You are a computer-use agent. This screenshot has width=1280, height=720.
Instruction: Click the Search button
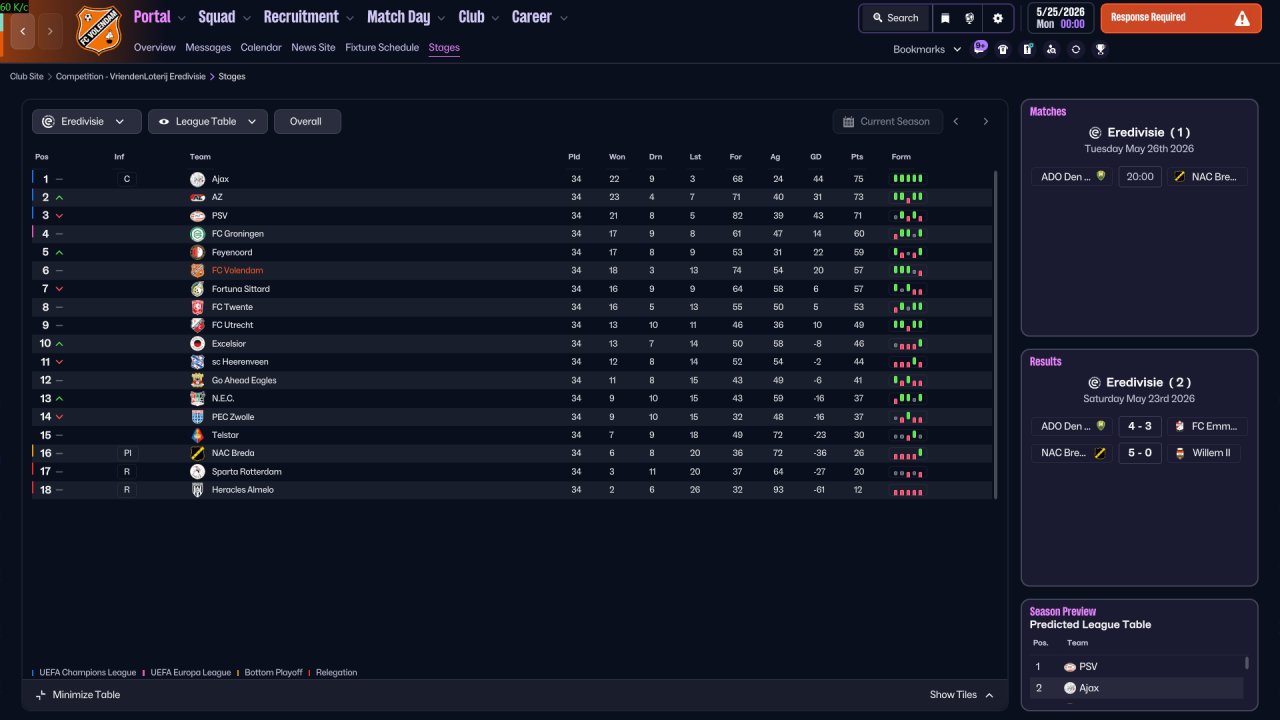895,18
